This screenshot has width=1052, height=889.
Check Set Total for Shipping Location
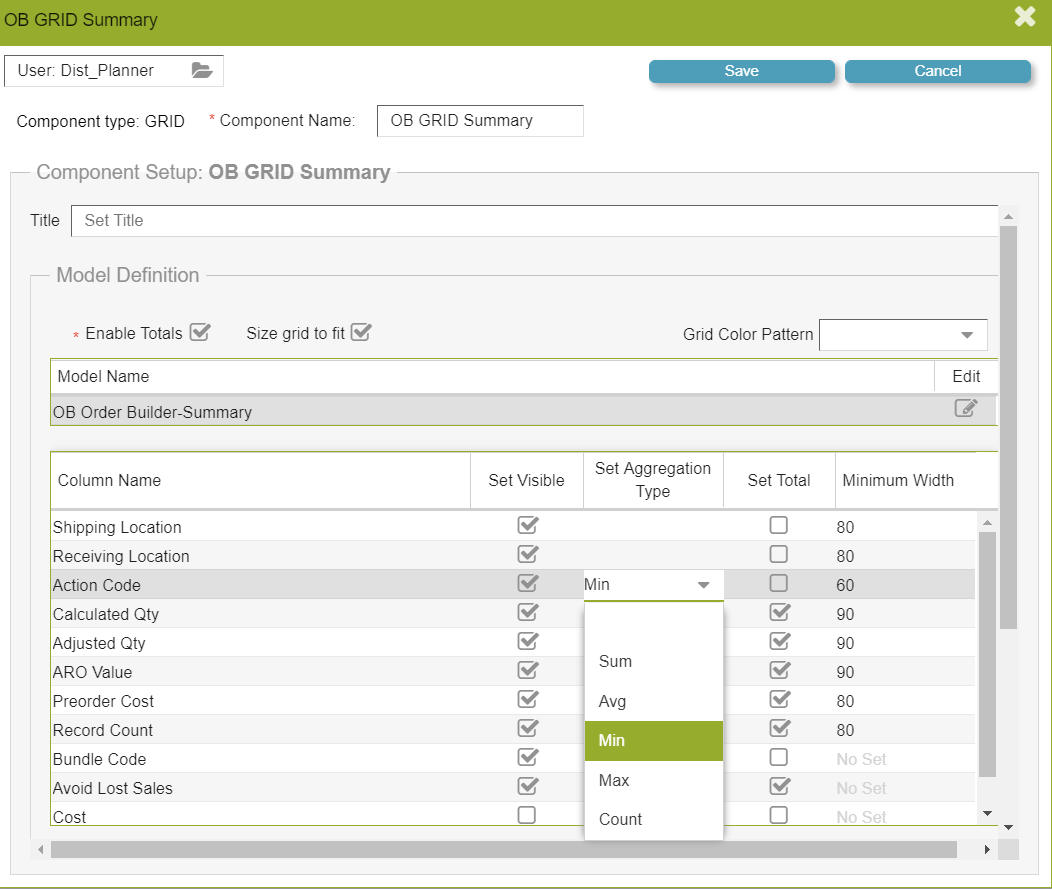click(x=778, y=525)
